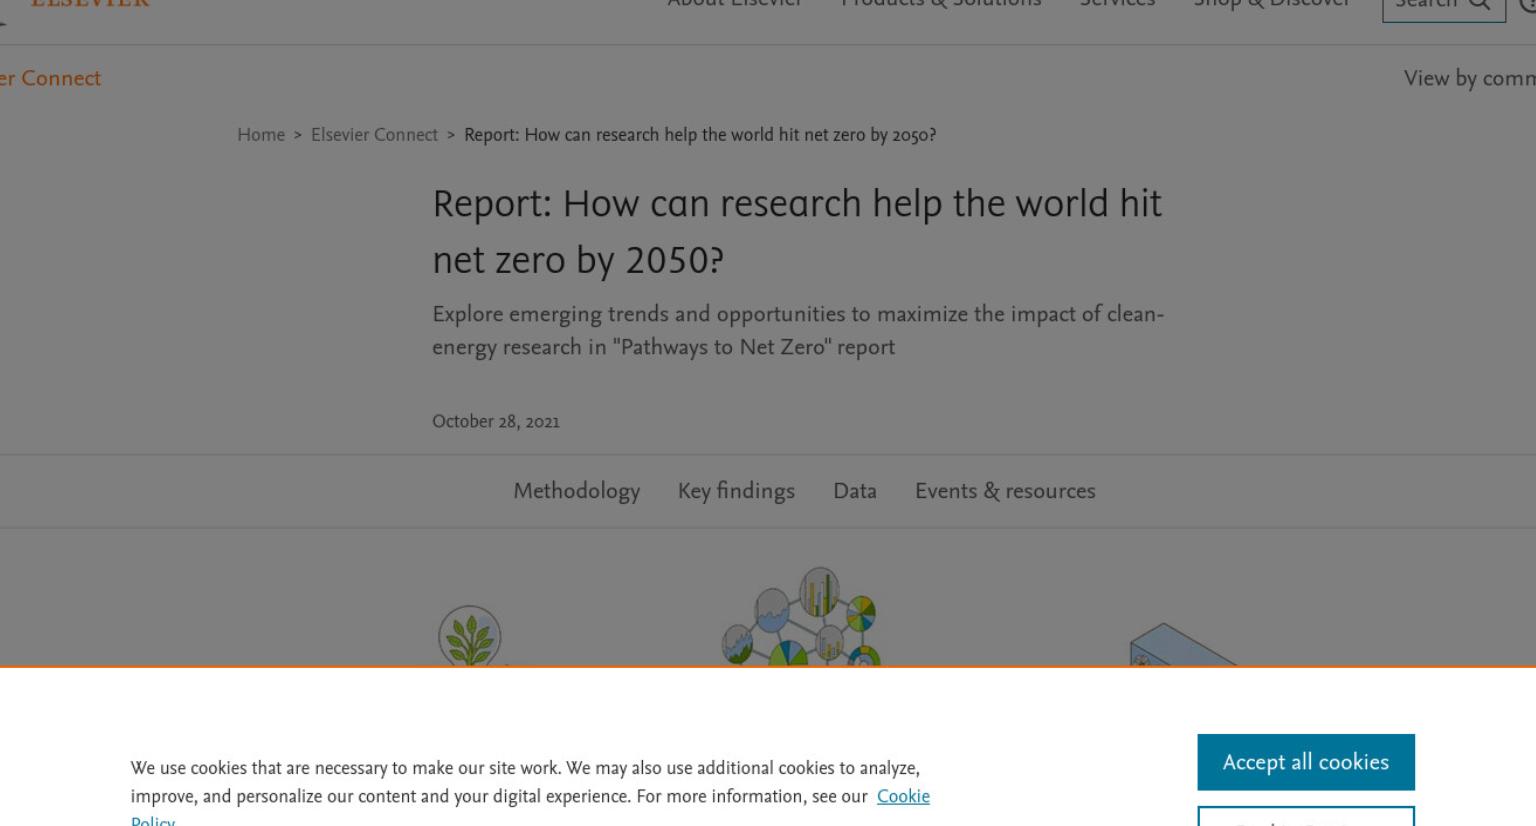Click the connected charts network illustration
The height and width of the screenshot is (826, 1536).
(x=801, y=617)
